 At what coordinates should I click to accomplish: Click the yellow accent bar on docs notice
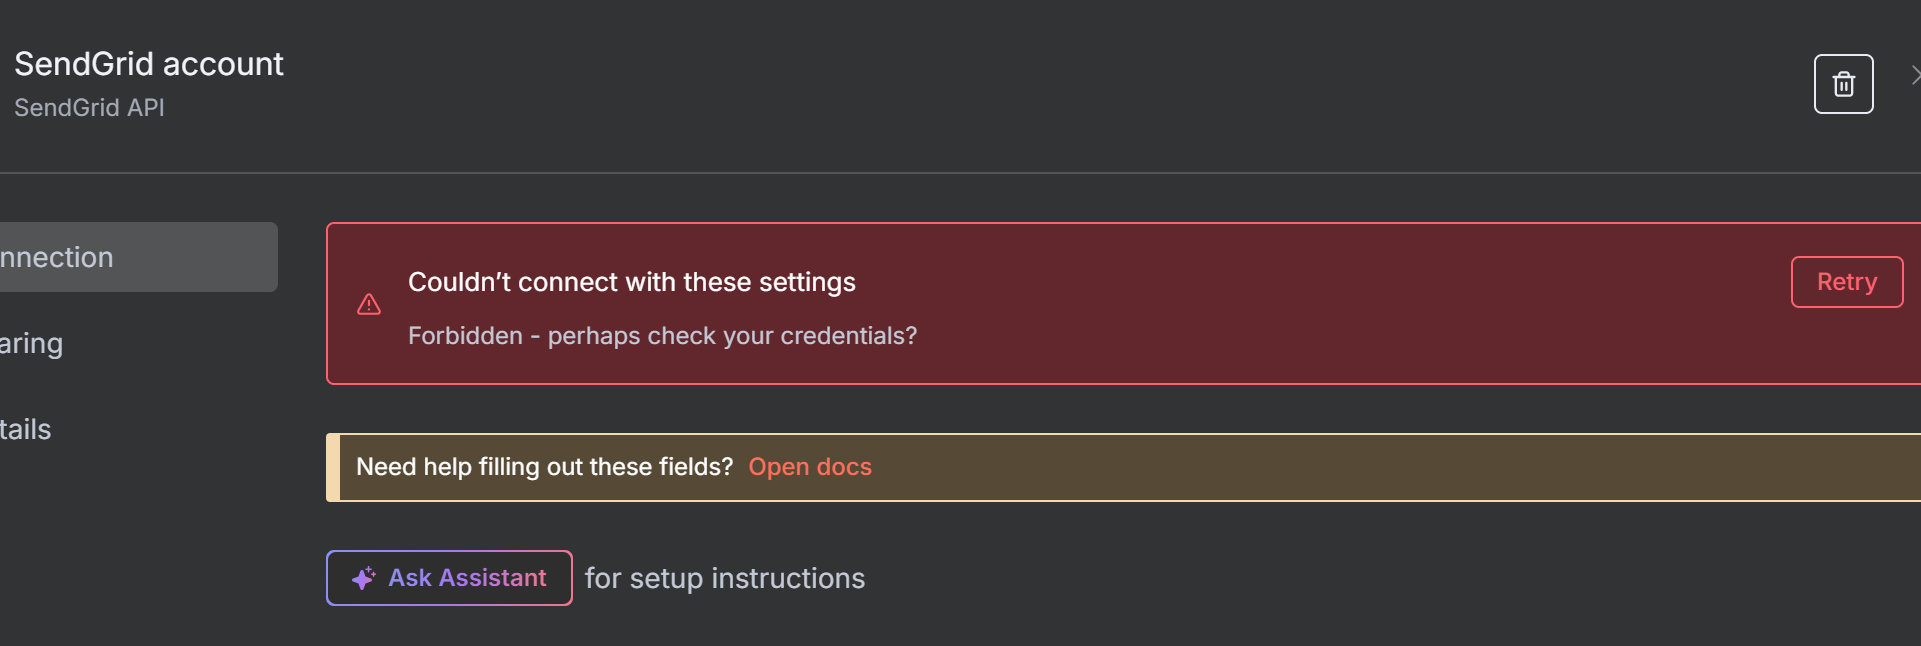[x=333, y=467]
